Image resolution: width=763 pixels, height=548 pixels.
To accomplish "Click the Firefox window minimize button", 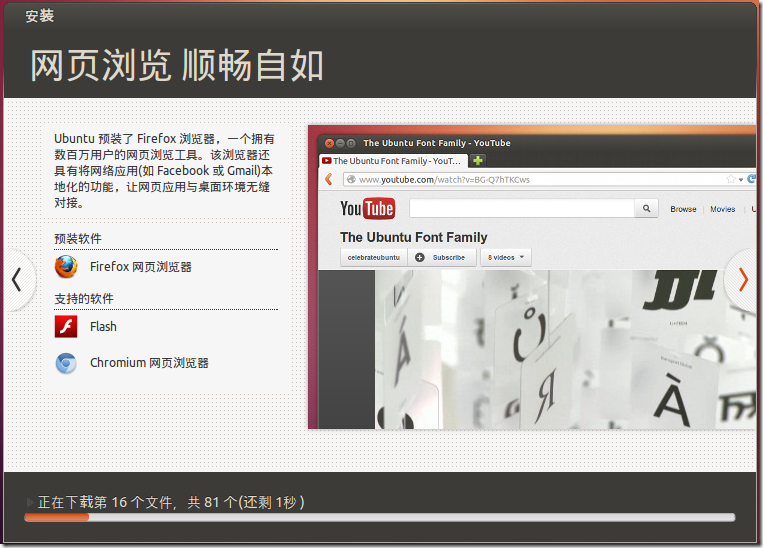I will pos(340,143).
